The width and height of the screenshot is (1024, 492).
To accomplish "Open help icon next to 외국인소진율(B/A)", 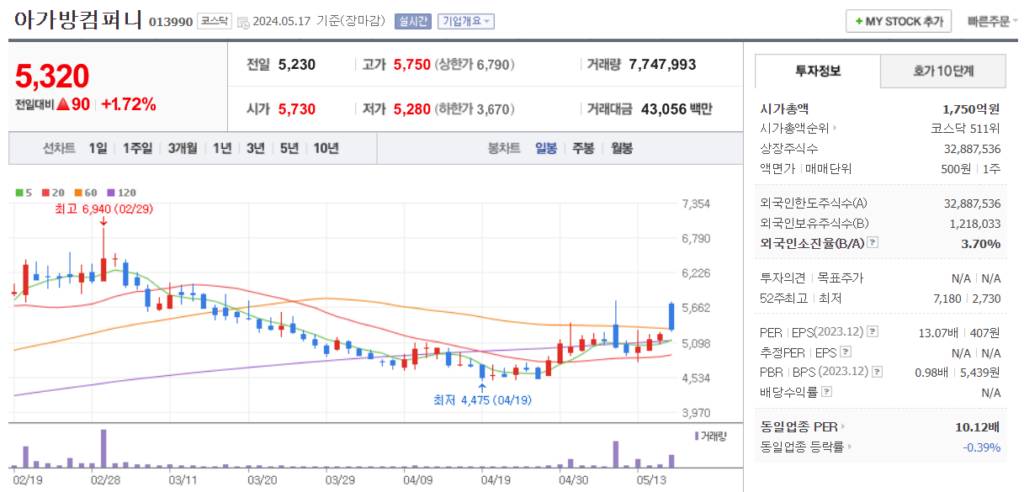I will point(872,242).
